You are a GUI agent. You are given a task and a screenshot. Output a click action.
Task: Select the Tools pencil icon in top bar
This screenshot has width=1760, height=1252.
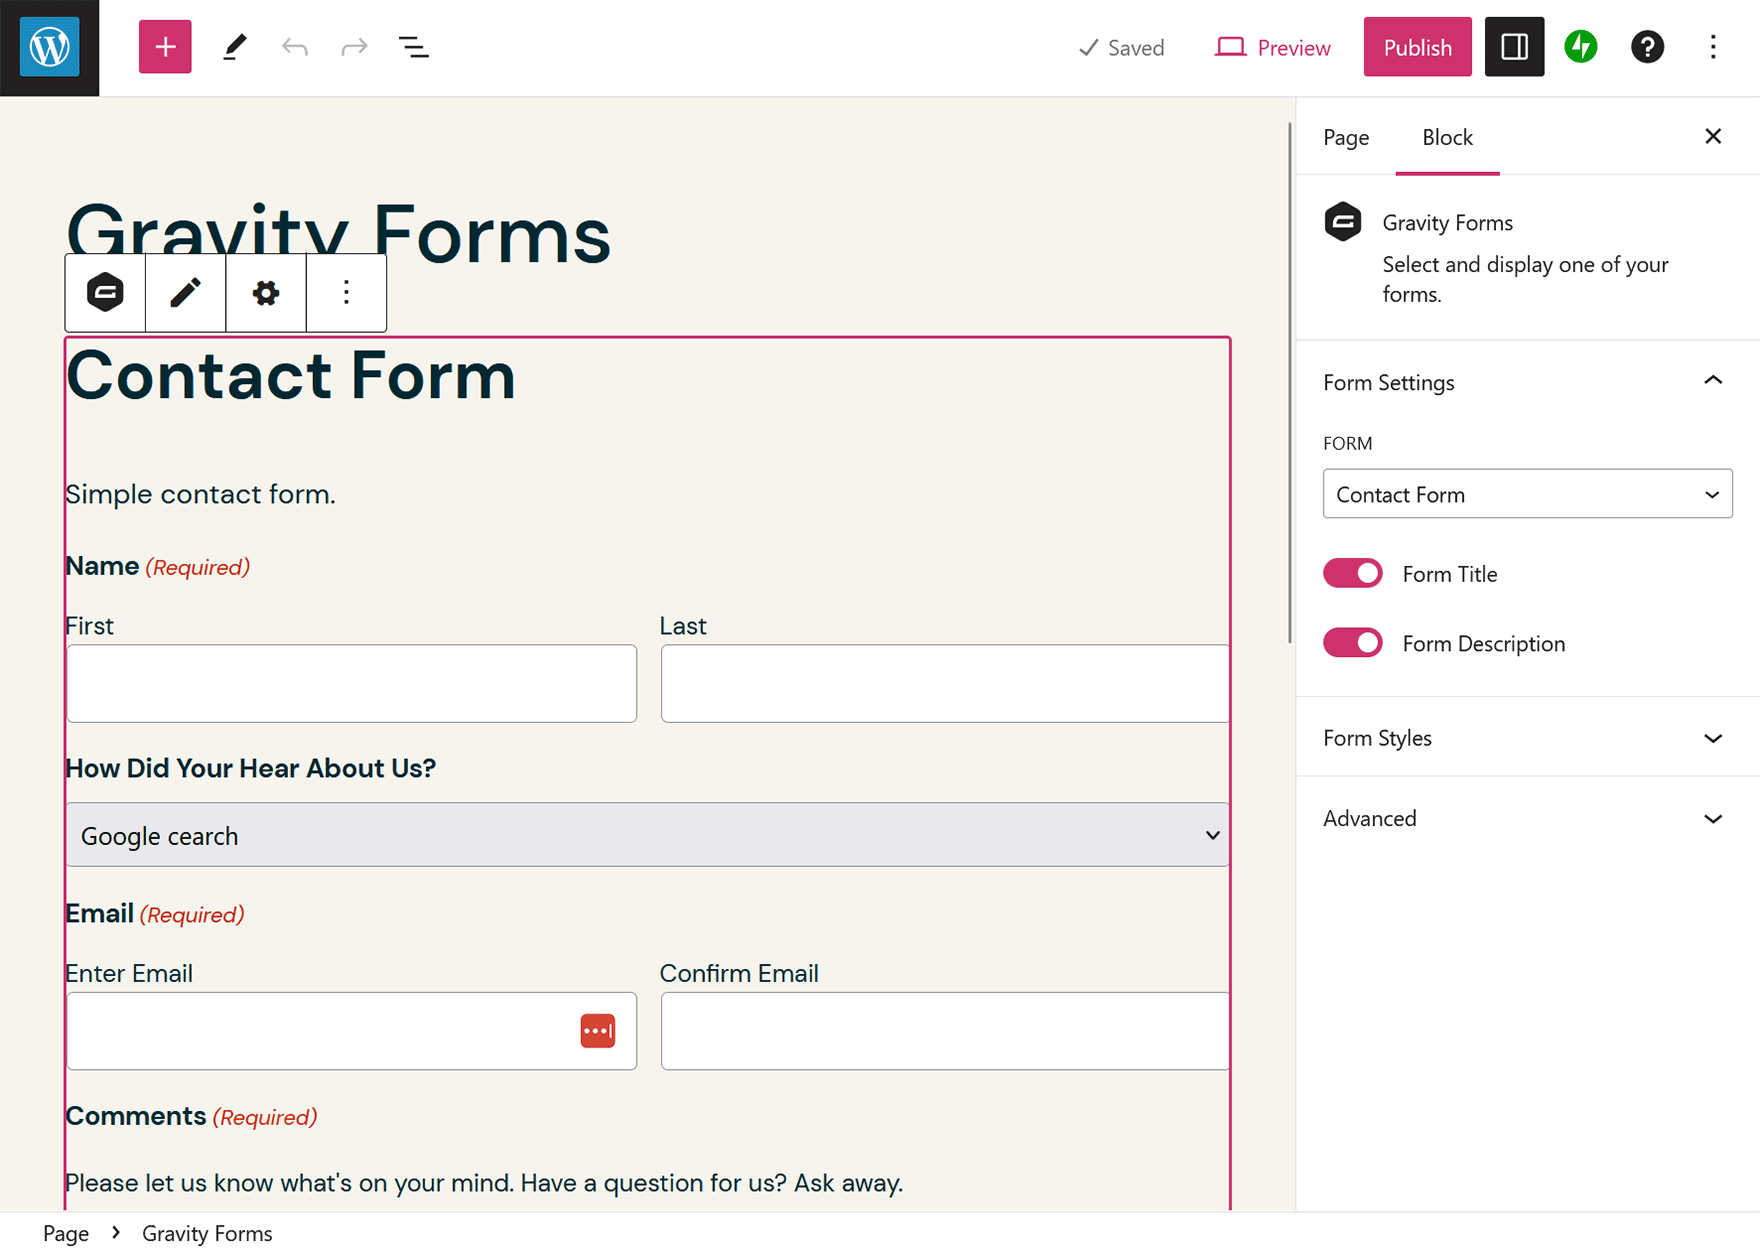(234, 47)
